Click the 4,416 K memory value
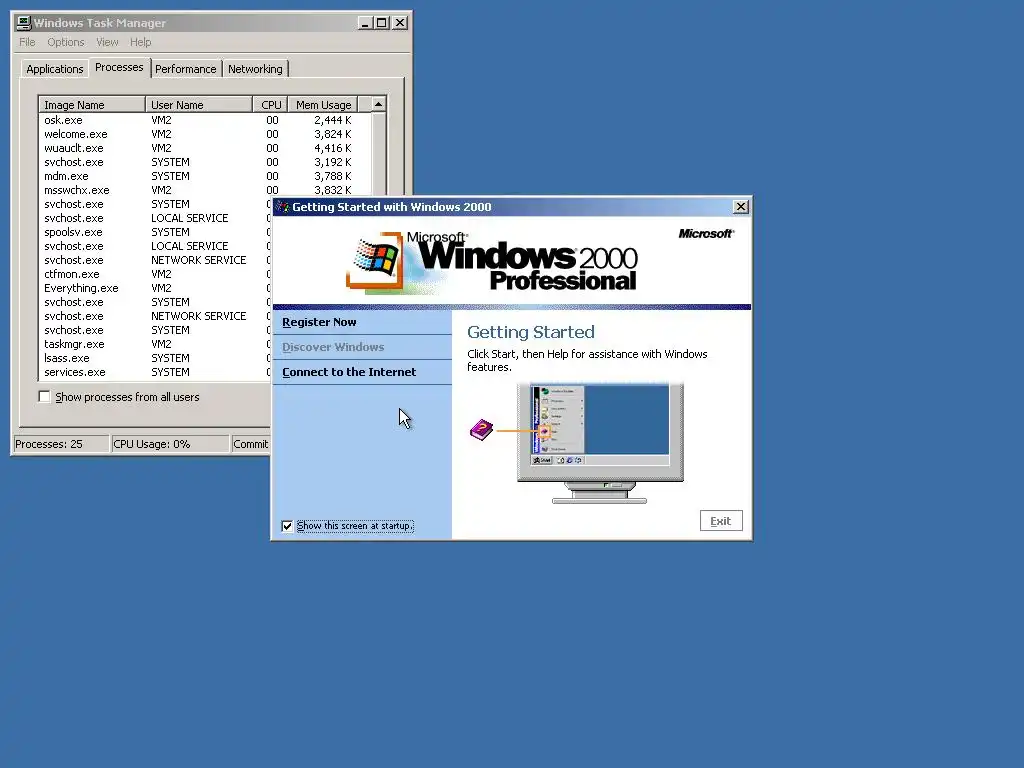 [x=332, y=148]
